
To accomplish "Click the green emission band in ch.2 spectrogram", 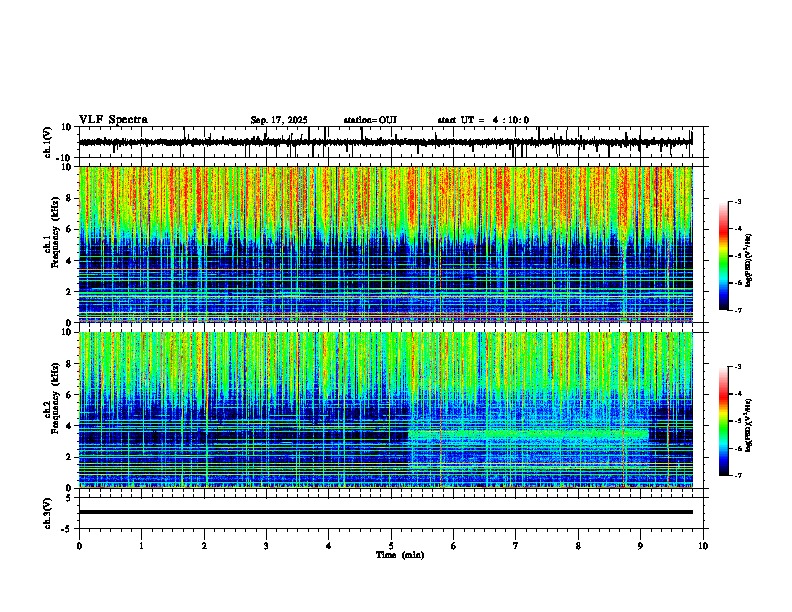I will click(528, 434).
